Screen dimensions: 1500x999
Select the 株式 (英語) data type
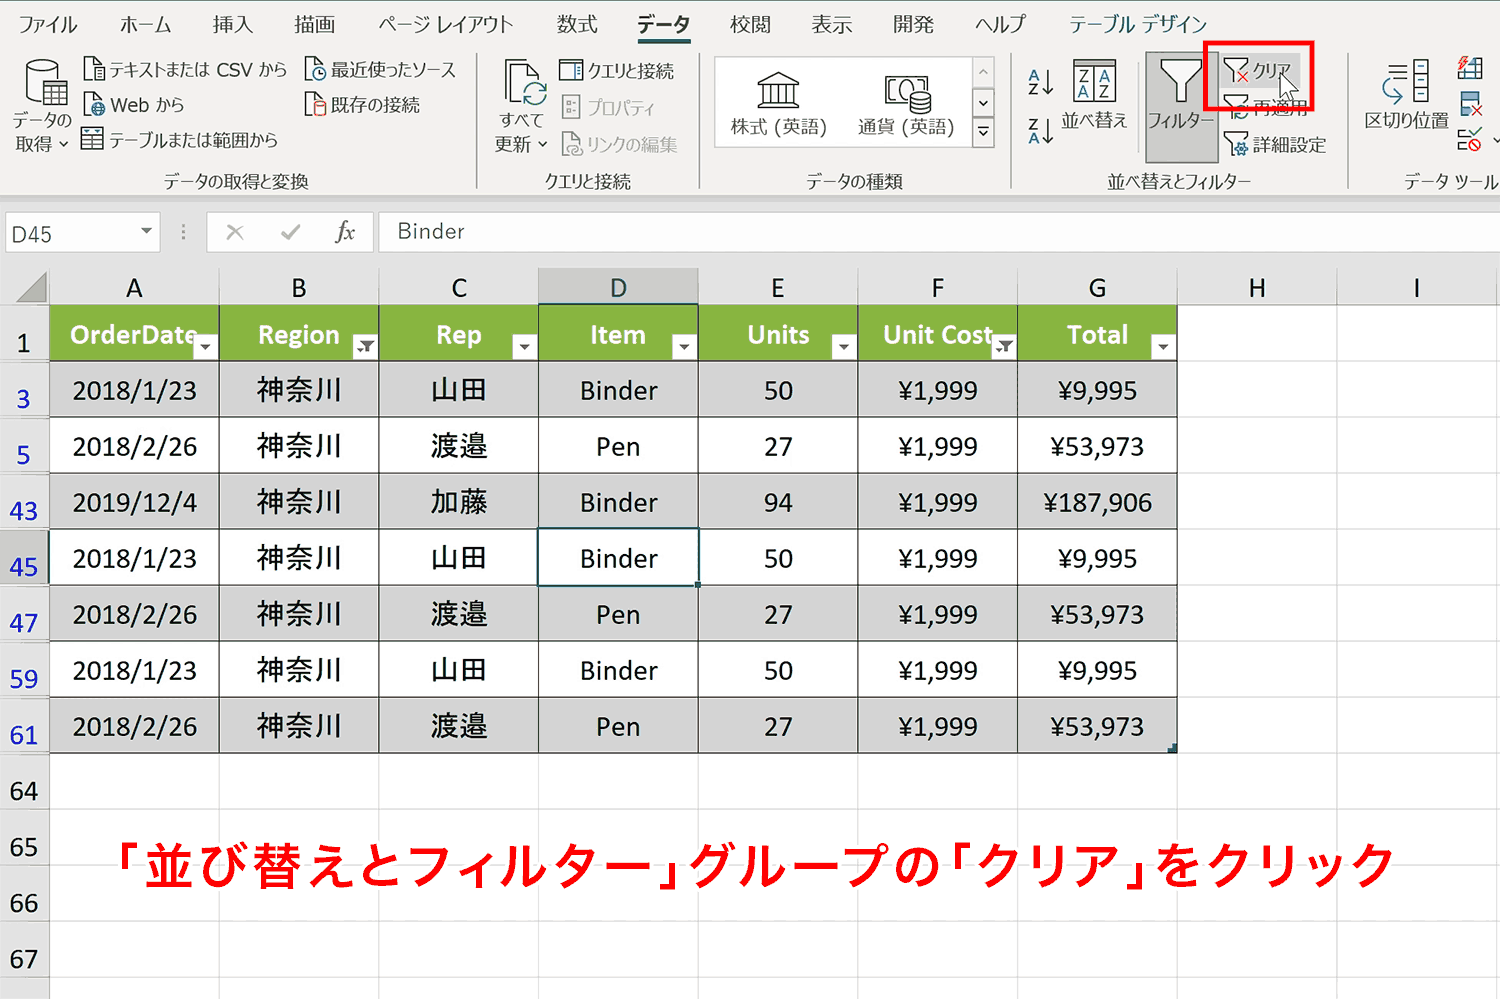[778, 103]
